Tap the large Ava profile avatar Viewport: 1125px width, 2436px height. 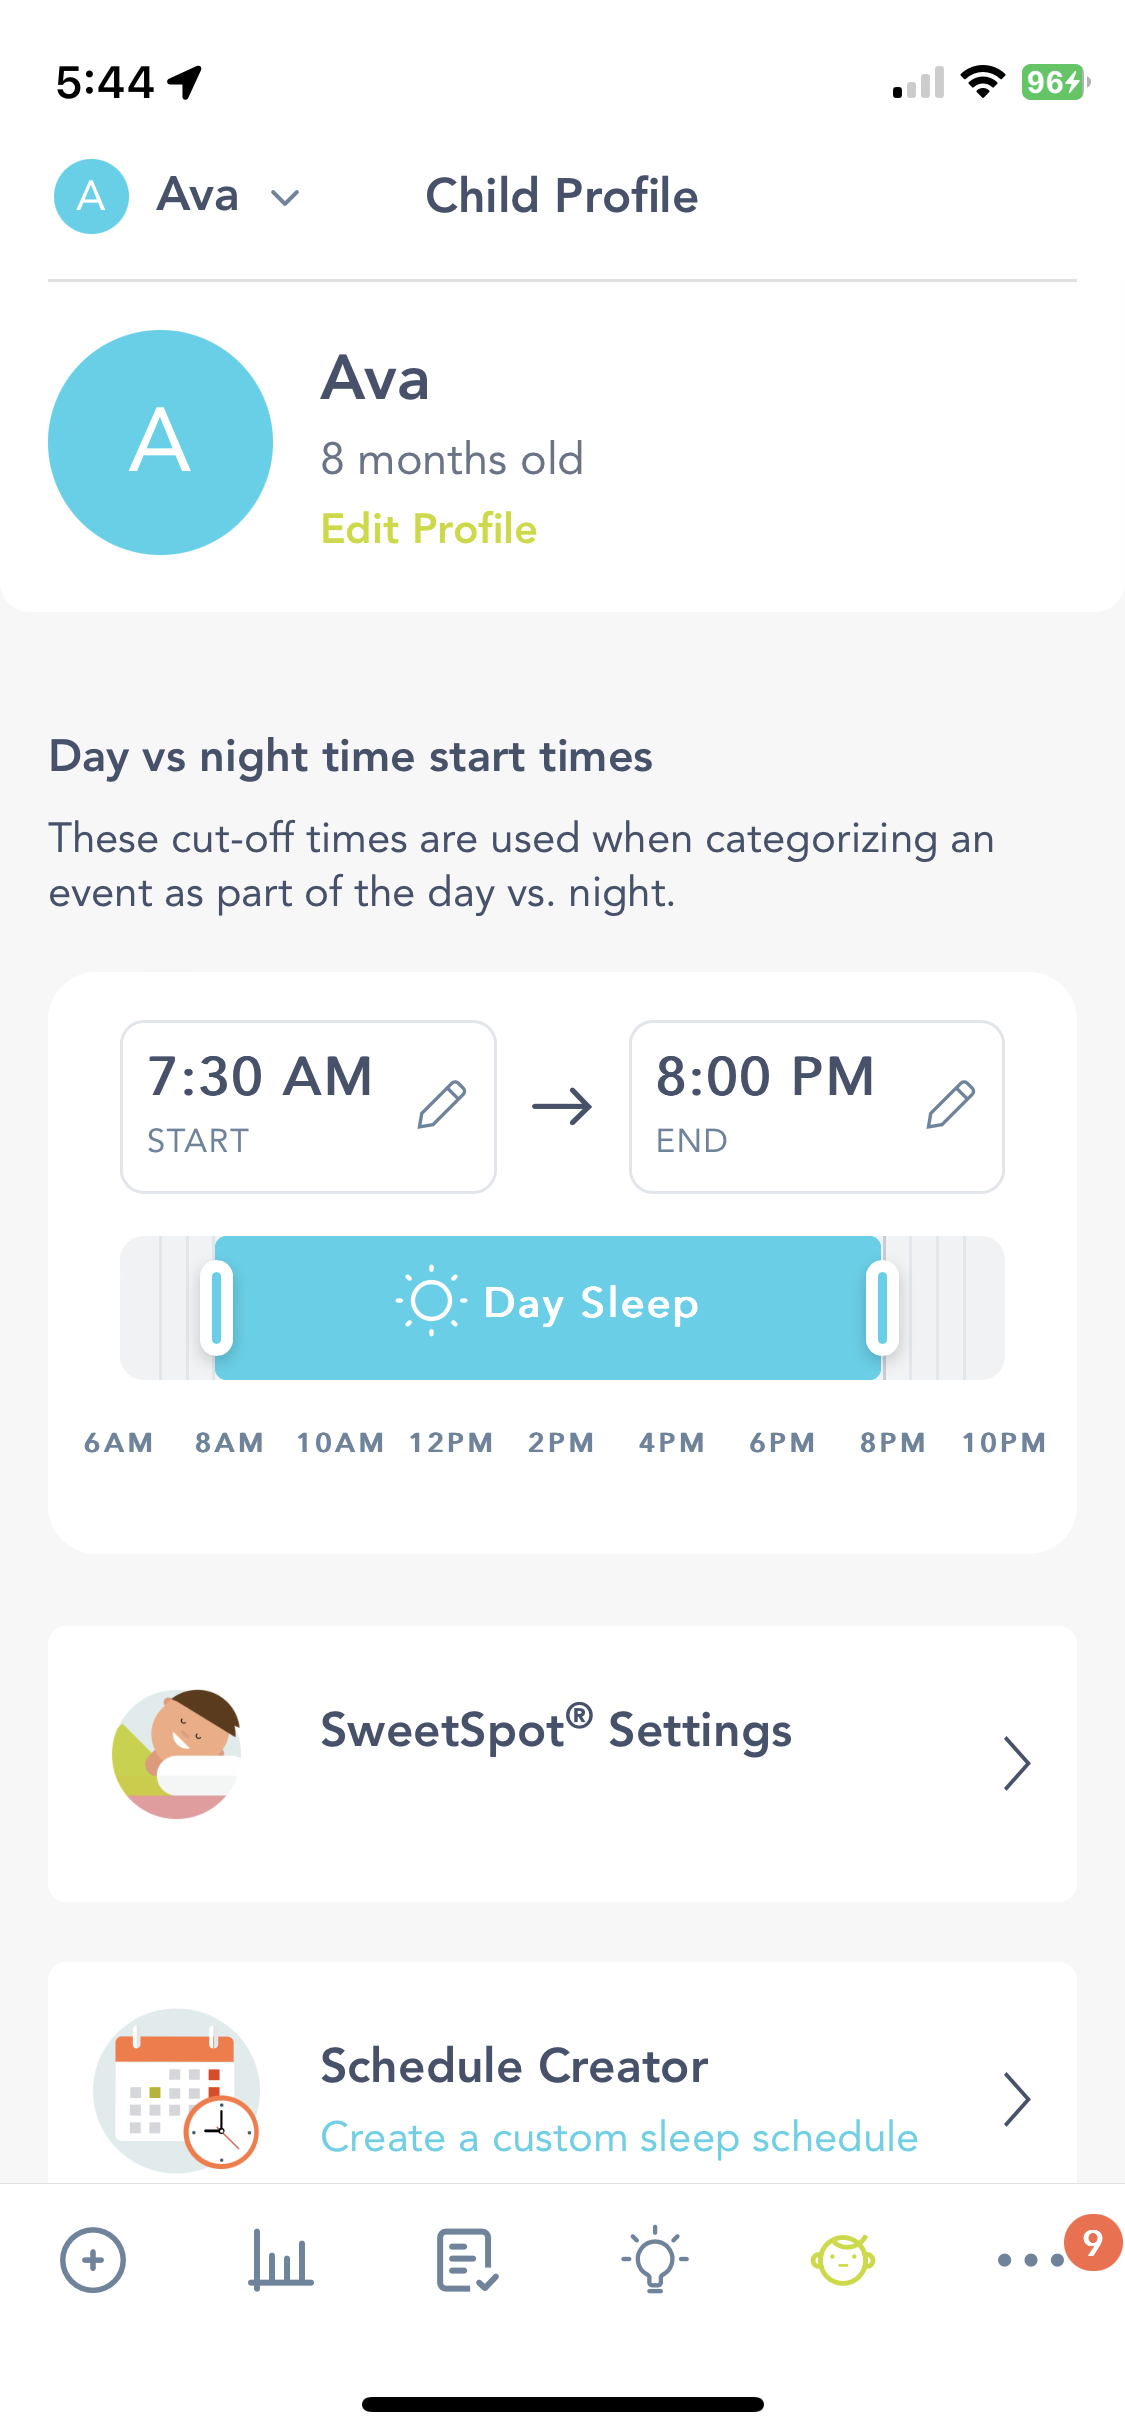pyautogui.click(x=161, y=442)
